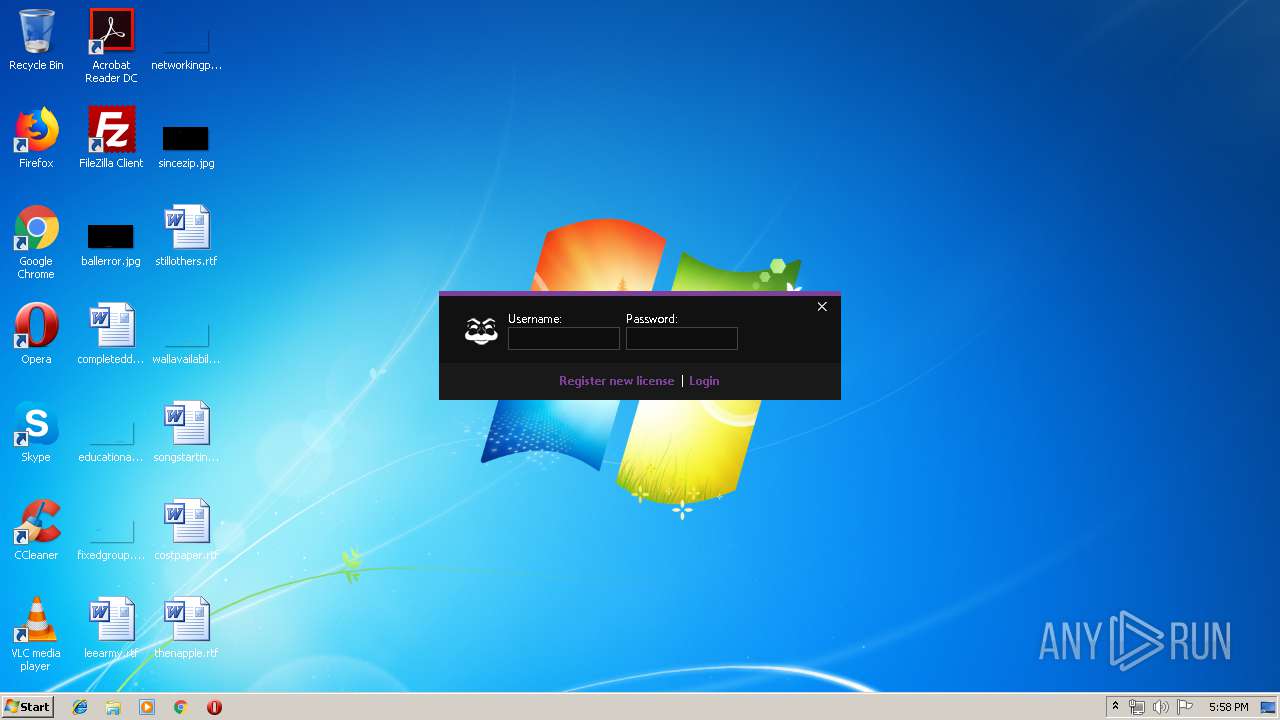1280x720 pixels.
Task: Open Opera from the taskbar
Action: [214, 707]
